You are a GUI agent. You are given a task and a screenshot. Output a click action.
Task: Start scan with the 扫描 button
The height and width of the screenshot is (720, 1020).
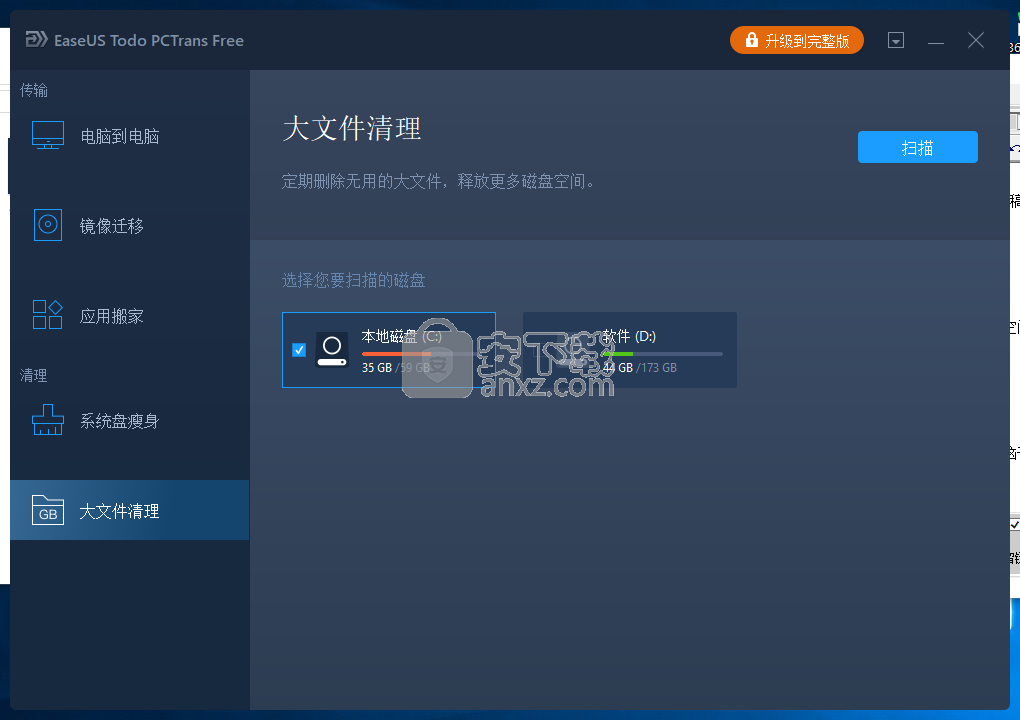[917, 147]
